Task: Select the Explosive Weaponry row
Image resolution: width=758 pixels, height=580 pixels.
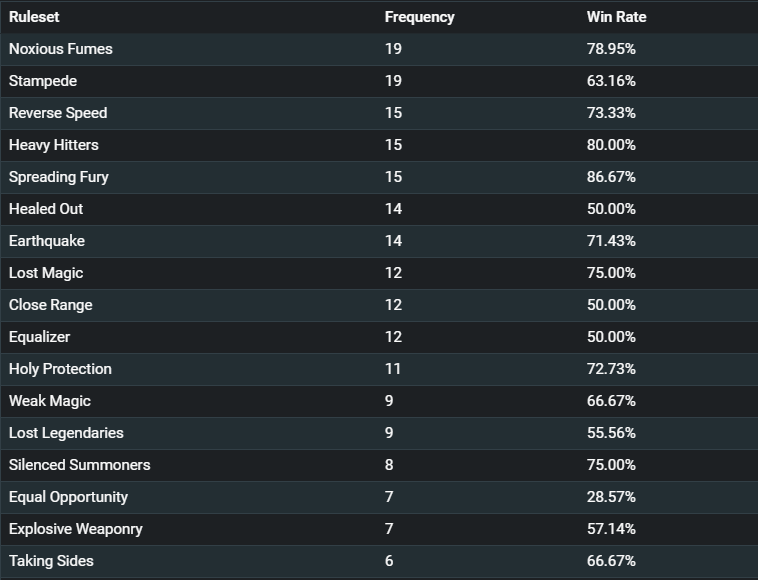Action: [x=379, y=529]
